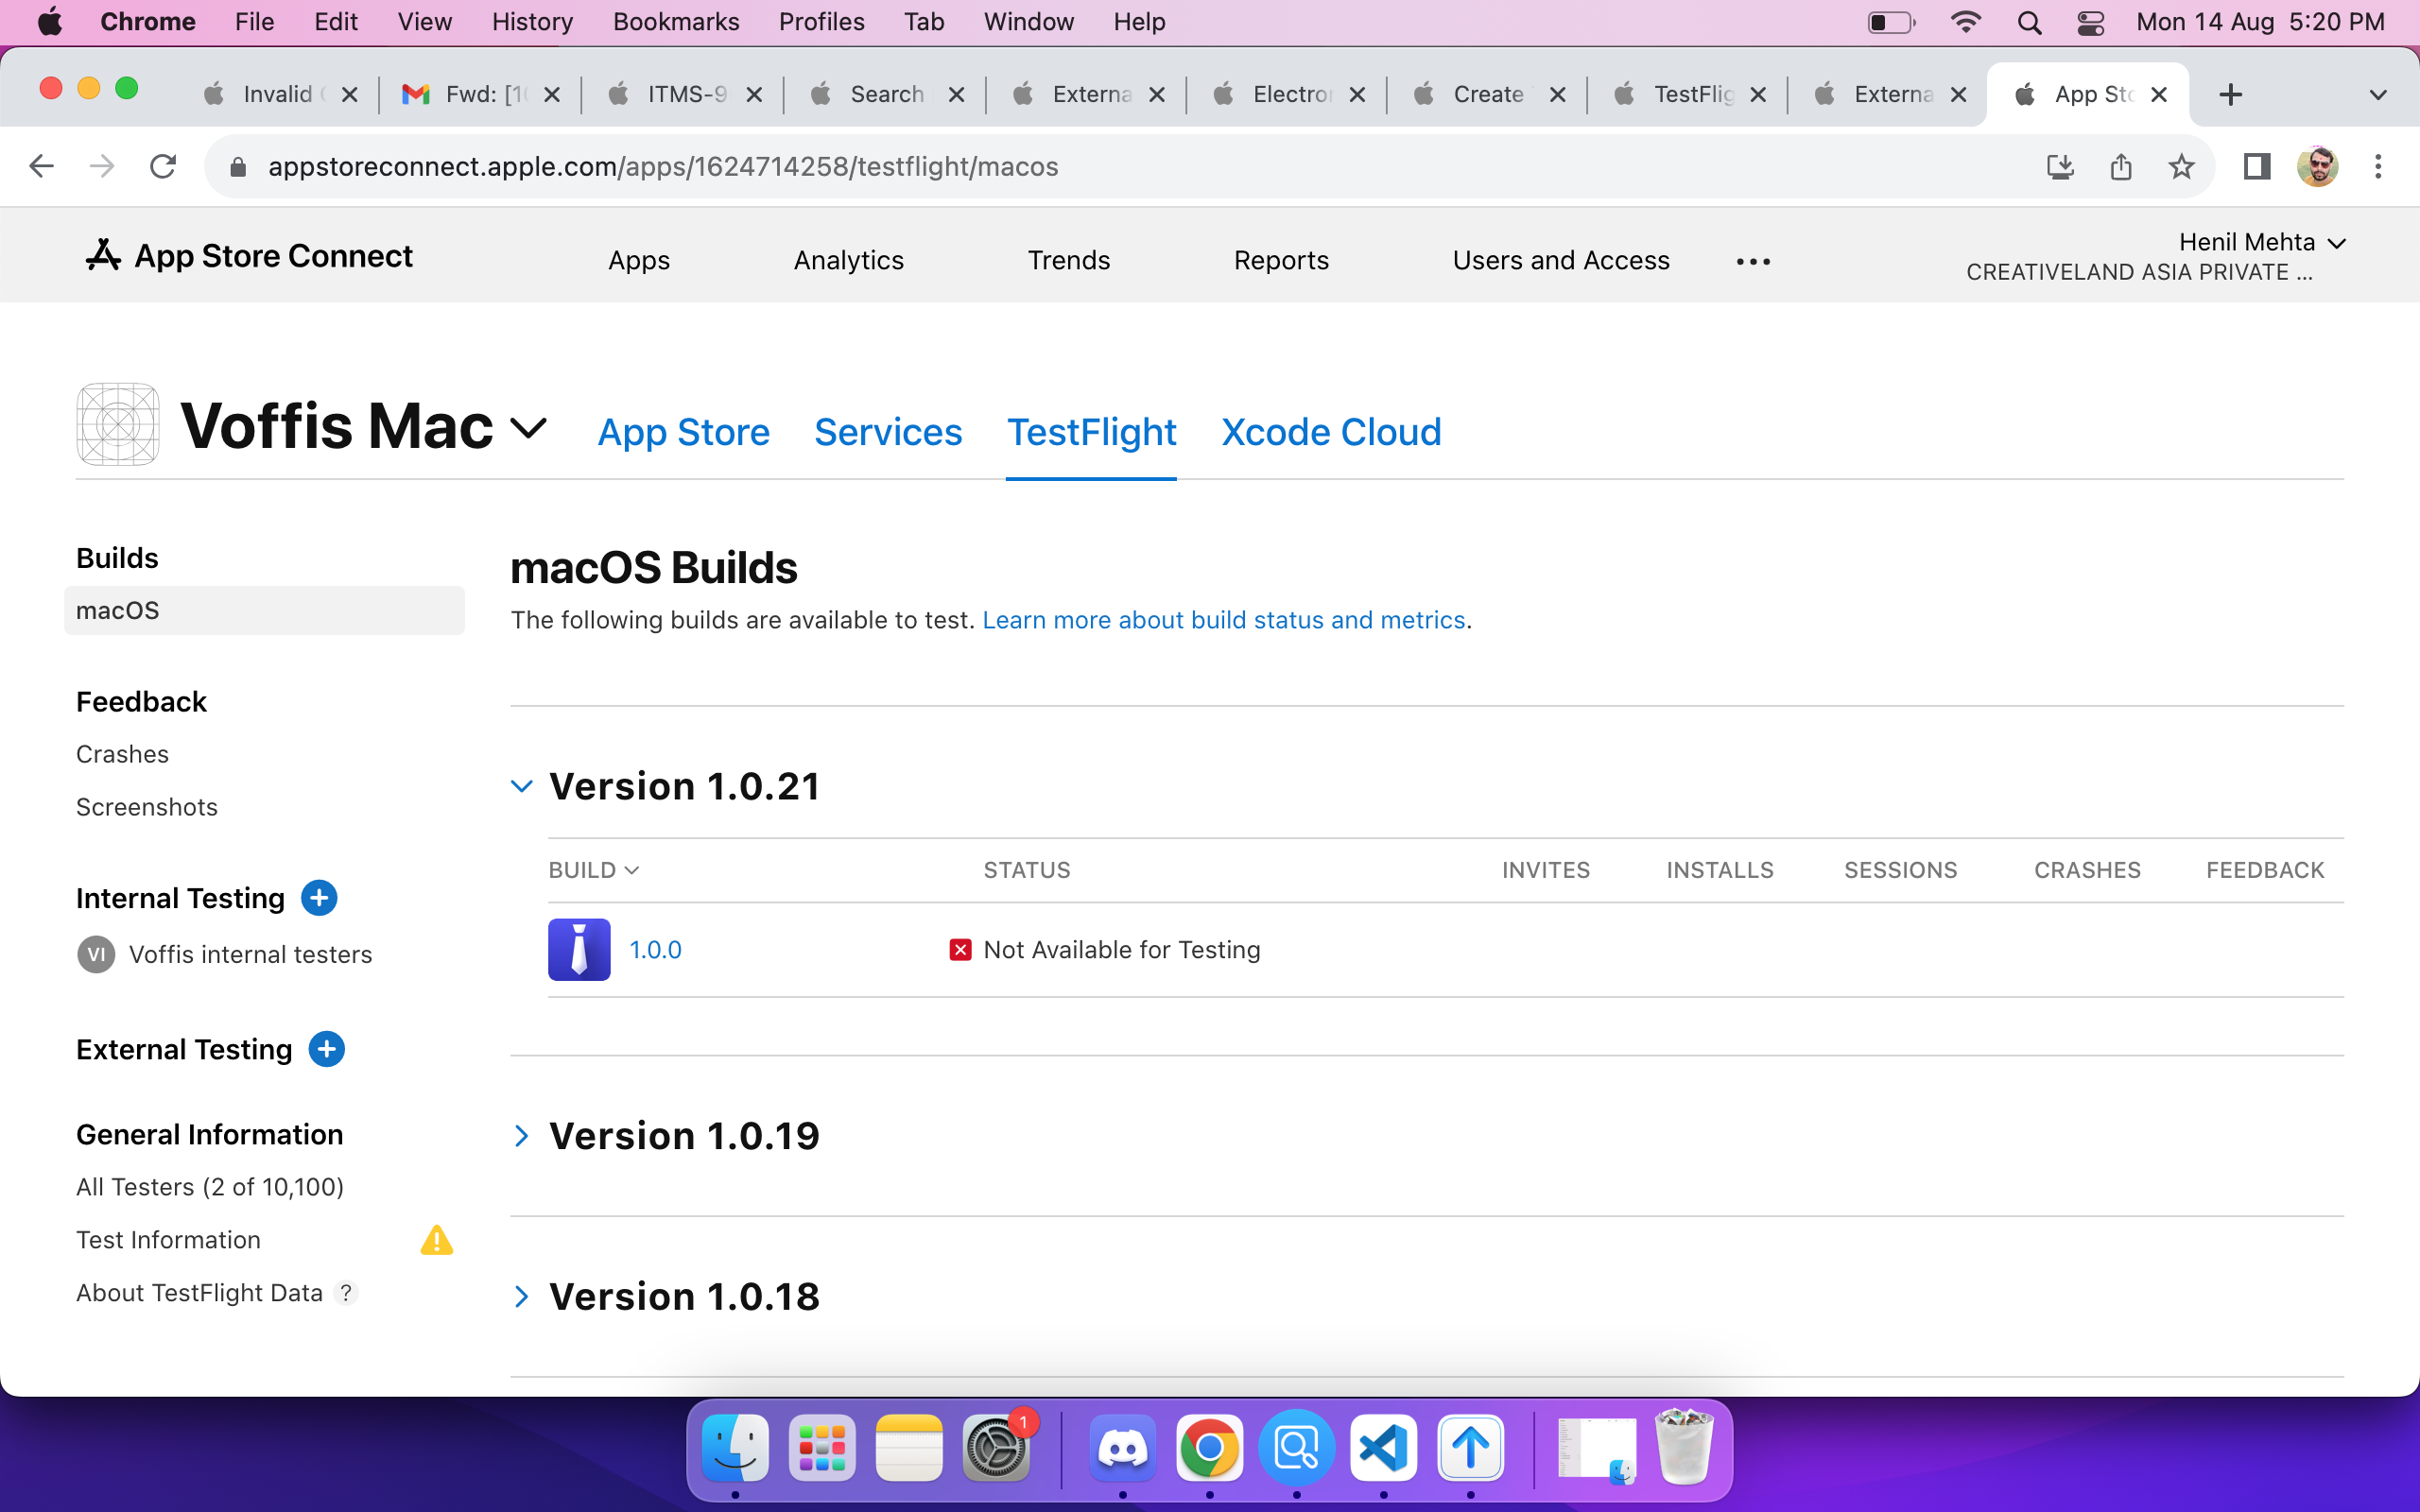Open Spotlight search in menu bar
Viewport: 2420px width, 1512px height.
click(x=2029, y=22)
